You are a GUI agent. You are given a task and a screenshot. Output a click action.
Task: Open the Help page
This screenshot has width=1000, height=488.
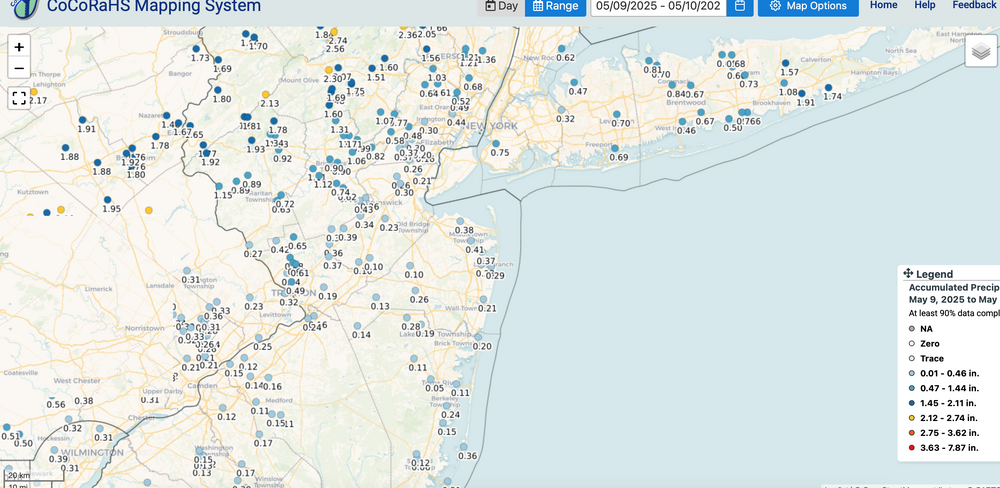tap(925, 5)
